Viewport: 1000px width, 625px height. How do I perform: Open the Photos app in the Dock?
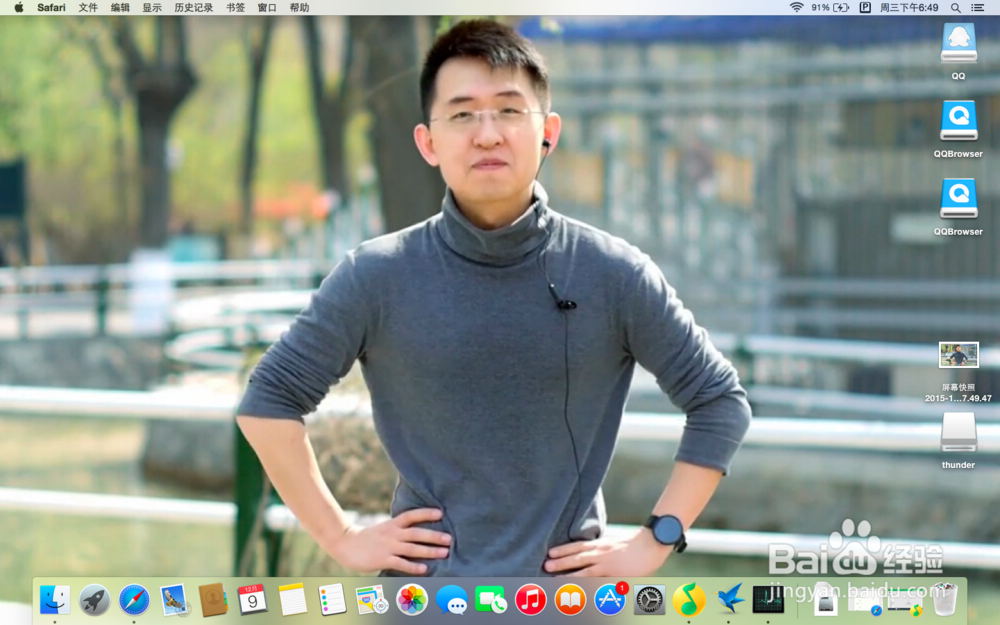tap(410, 601)
